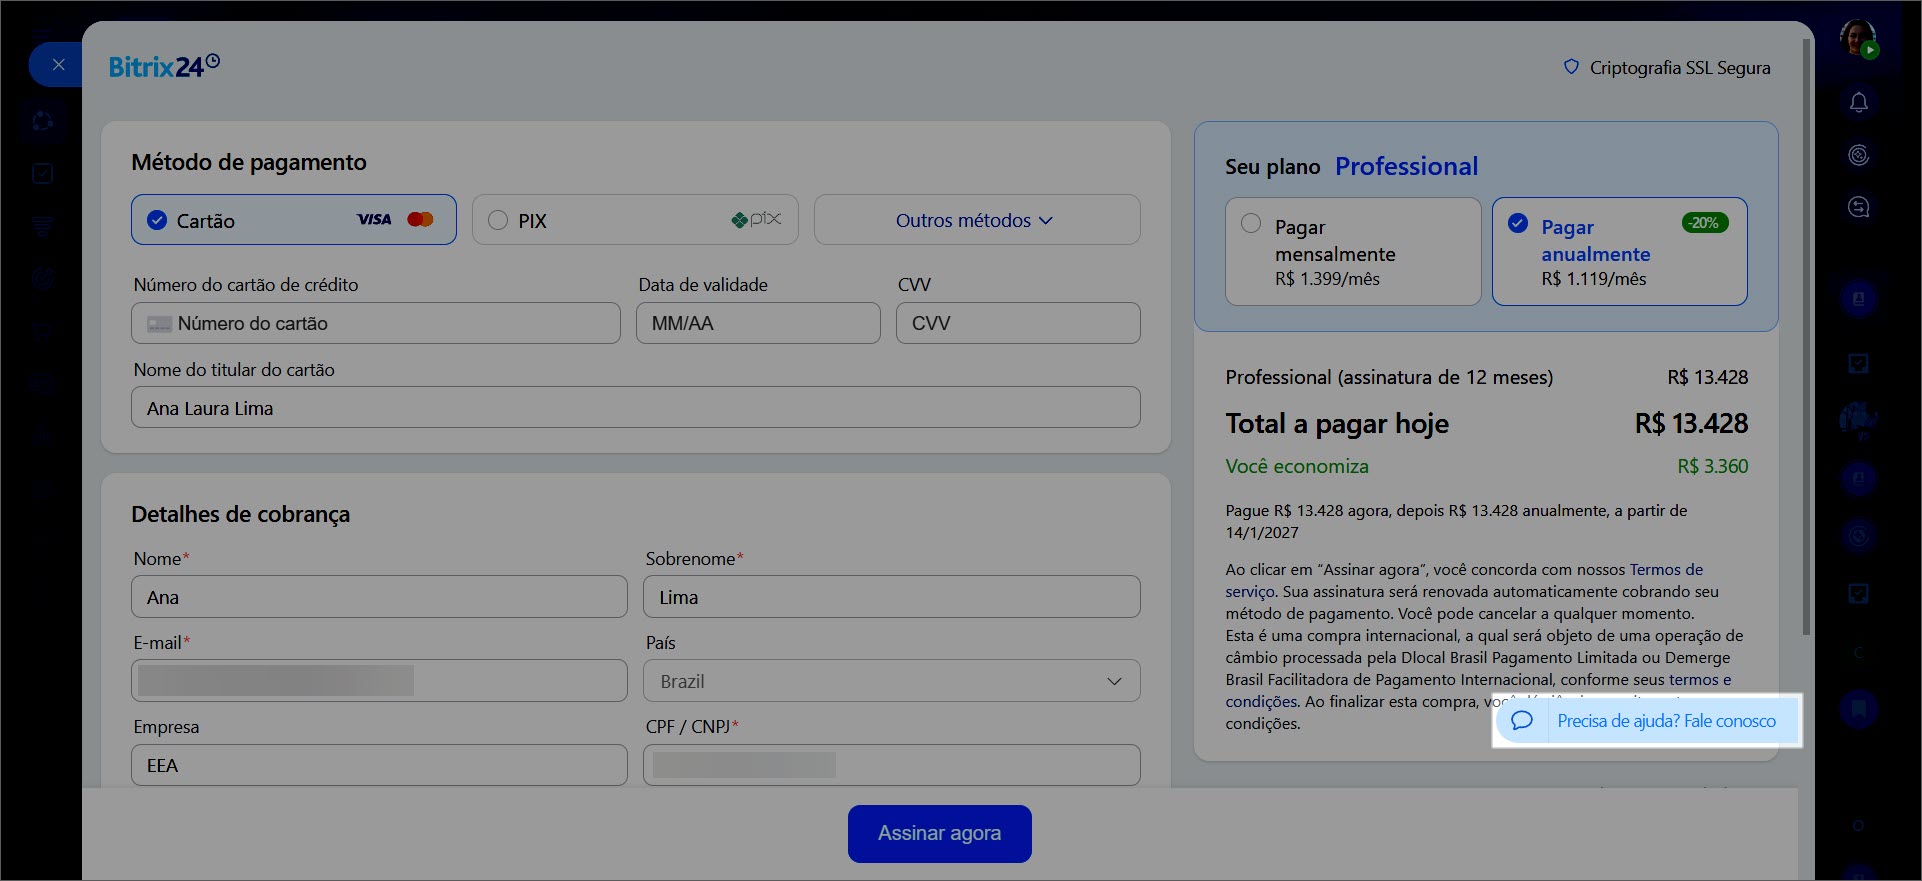Click the CVV input field
This screenshot has width=1922, height=881.
click(1017, 324)
